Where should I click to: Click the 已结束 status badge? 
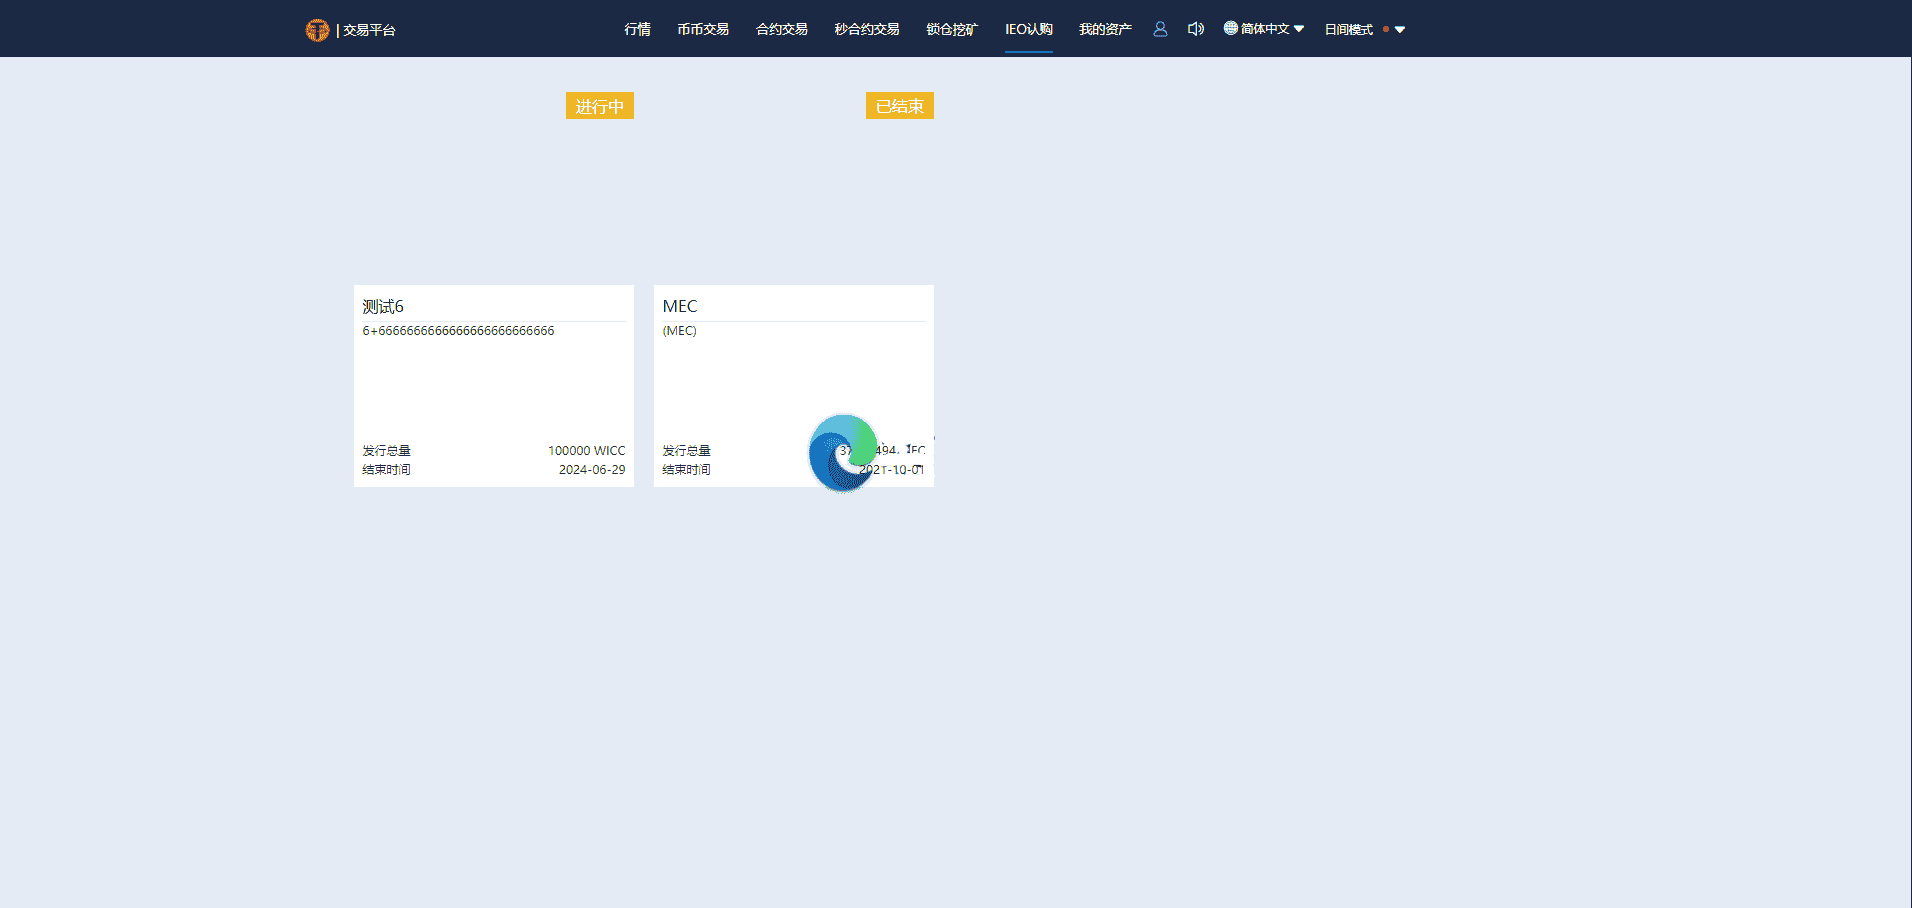point(900,106)
